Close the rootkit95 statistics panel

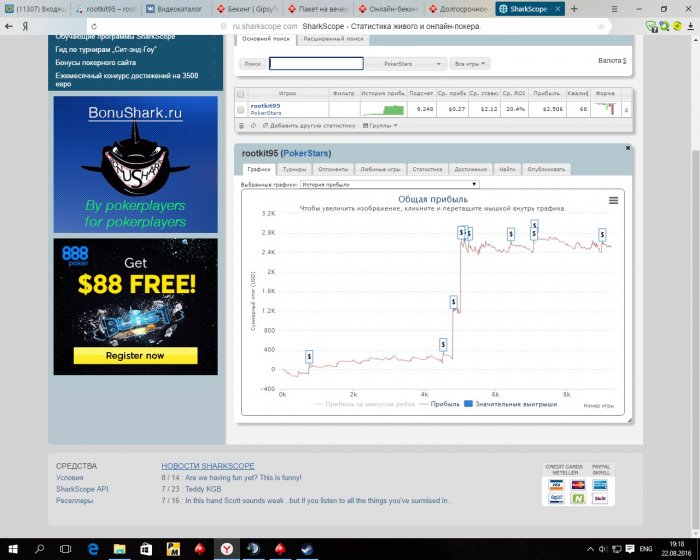click(628, 148)
